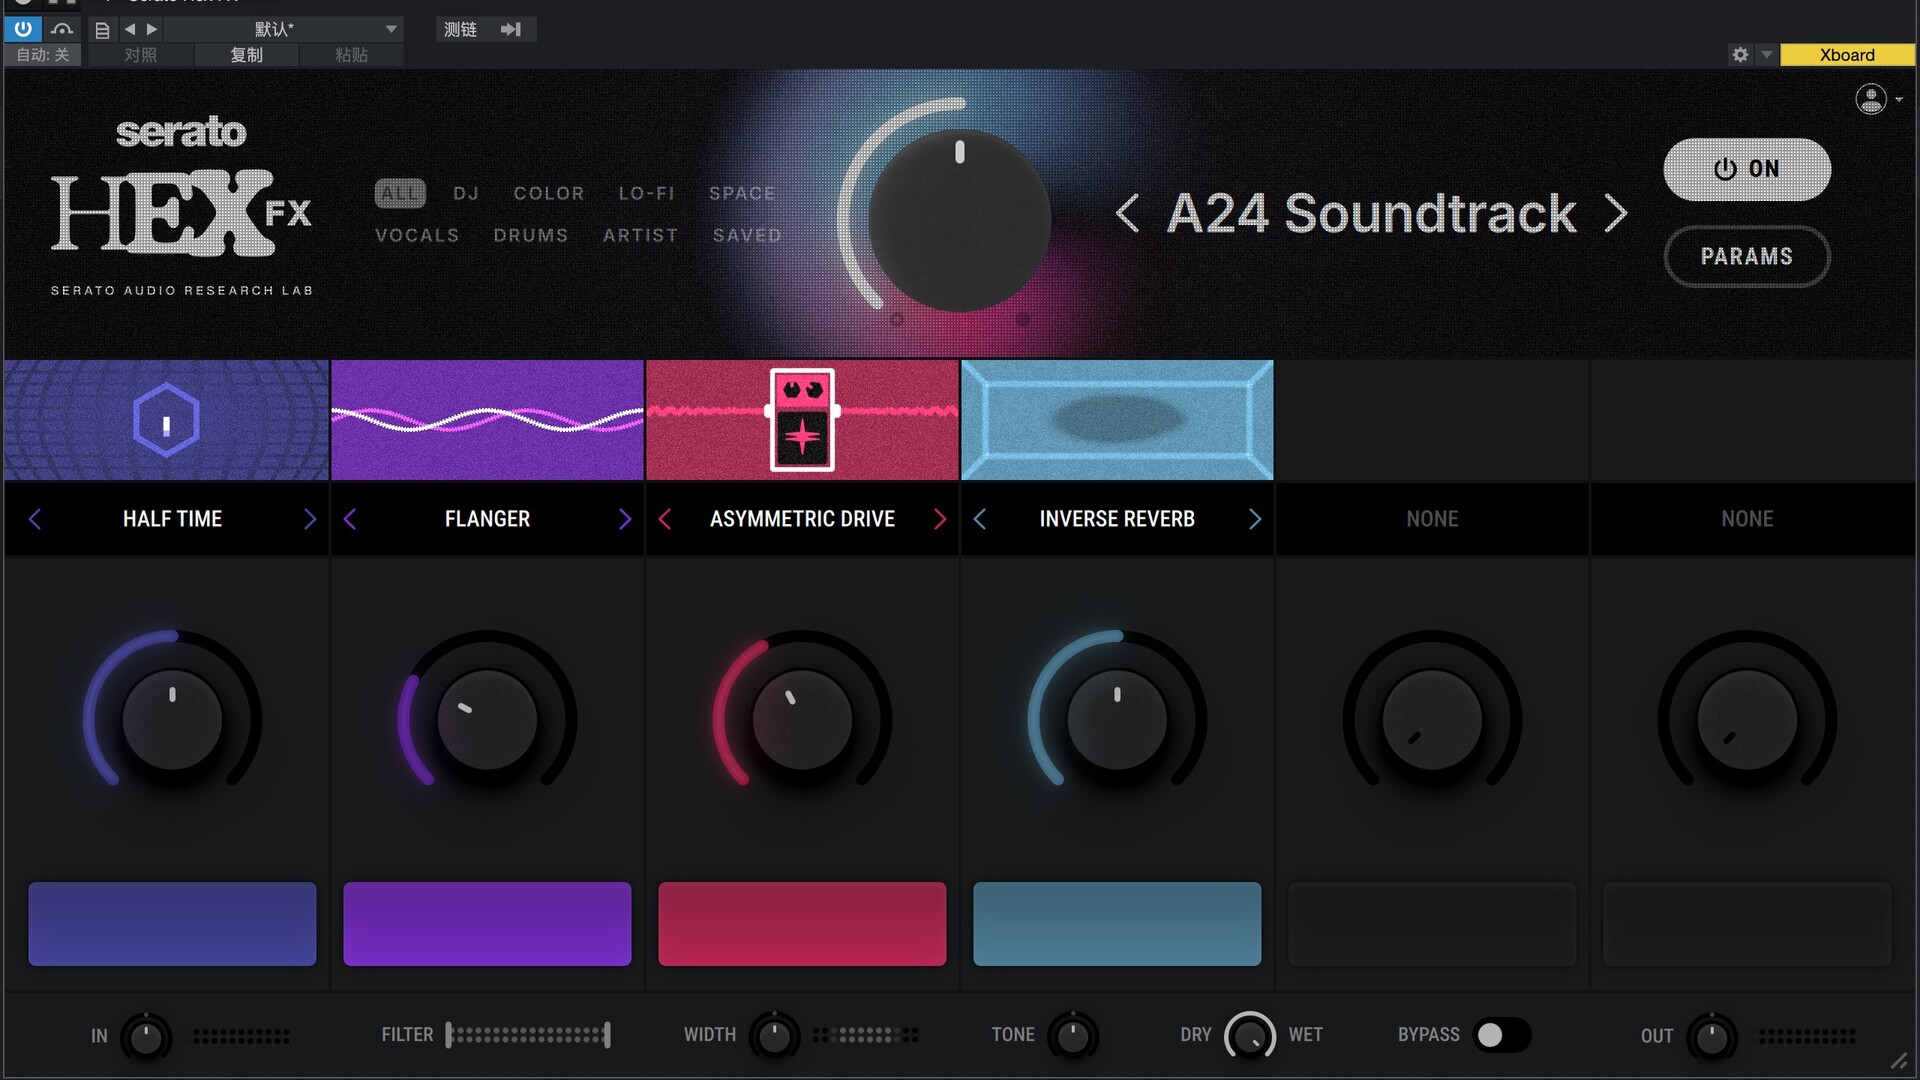1920x1080 pixels.
Task: Open the 默认* preset dropdown
Action: 284,29
